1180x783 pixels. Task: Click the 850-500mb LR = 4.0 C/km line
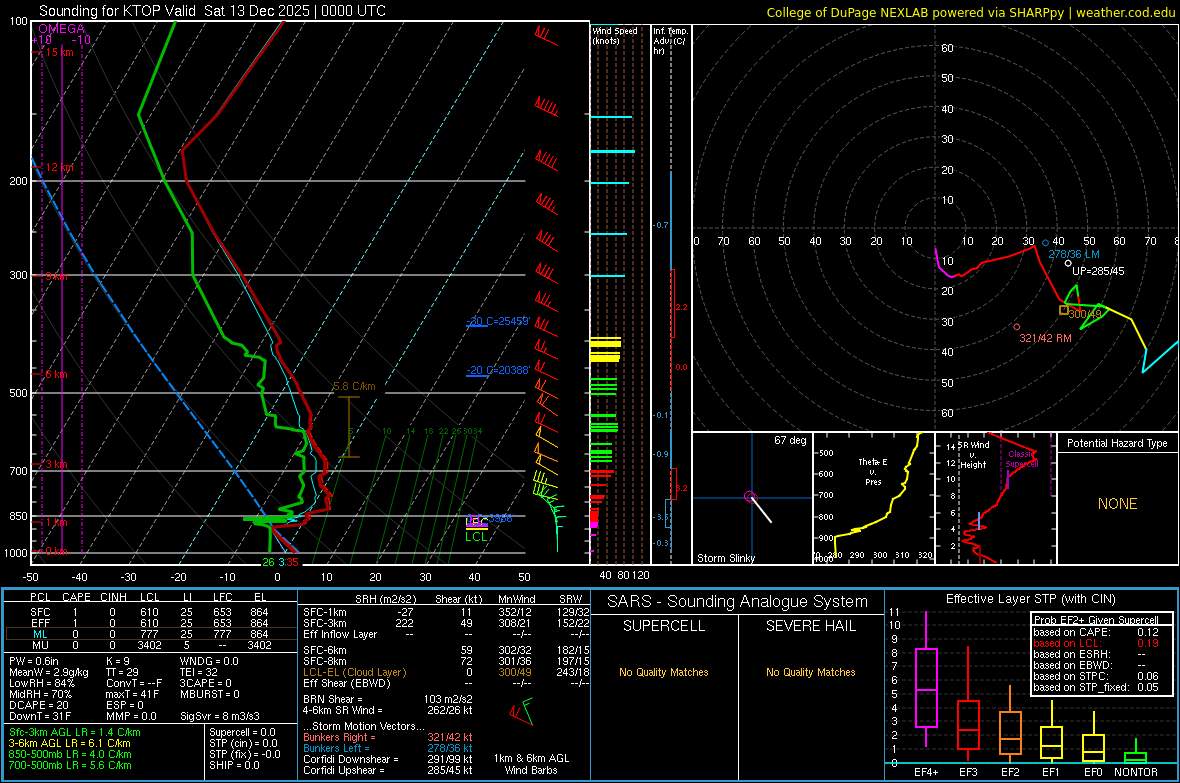70,754
